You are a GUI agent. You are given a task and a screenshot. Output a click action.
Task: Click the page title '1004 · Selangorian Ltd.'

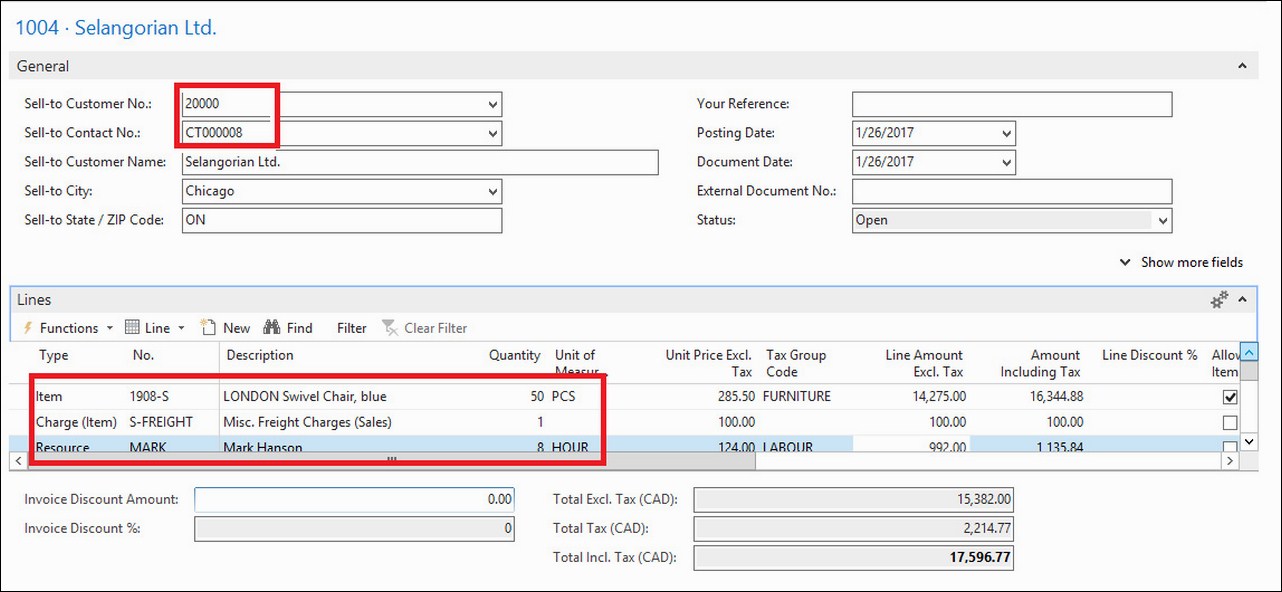click(x=116, y=28)
